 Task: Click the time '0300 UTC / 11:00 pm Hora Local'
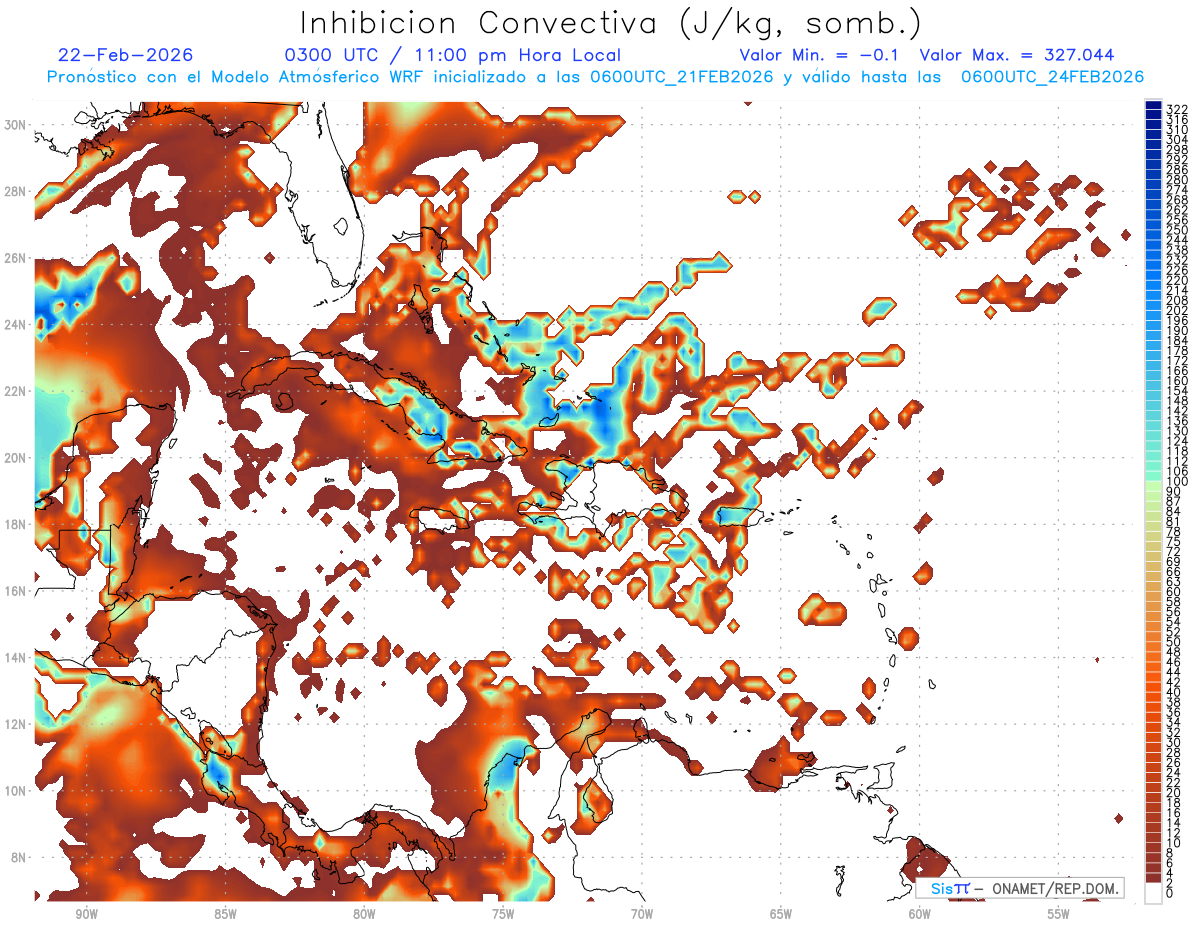(x=453, y=56)
